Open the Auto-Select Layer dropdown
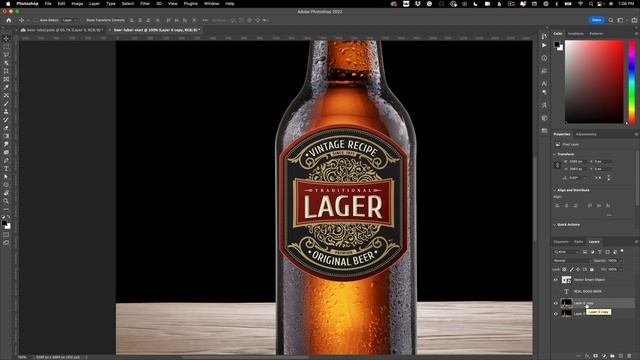The image size is (640, 360). click(x=69, y=20)
